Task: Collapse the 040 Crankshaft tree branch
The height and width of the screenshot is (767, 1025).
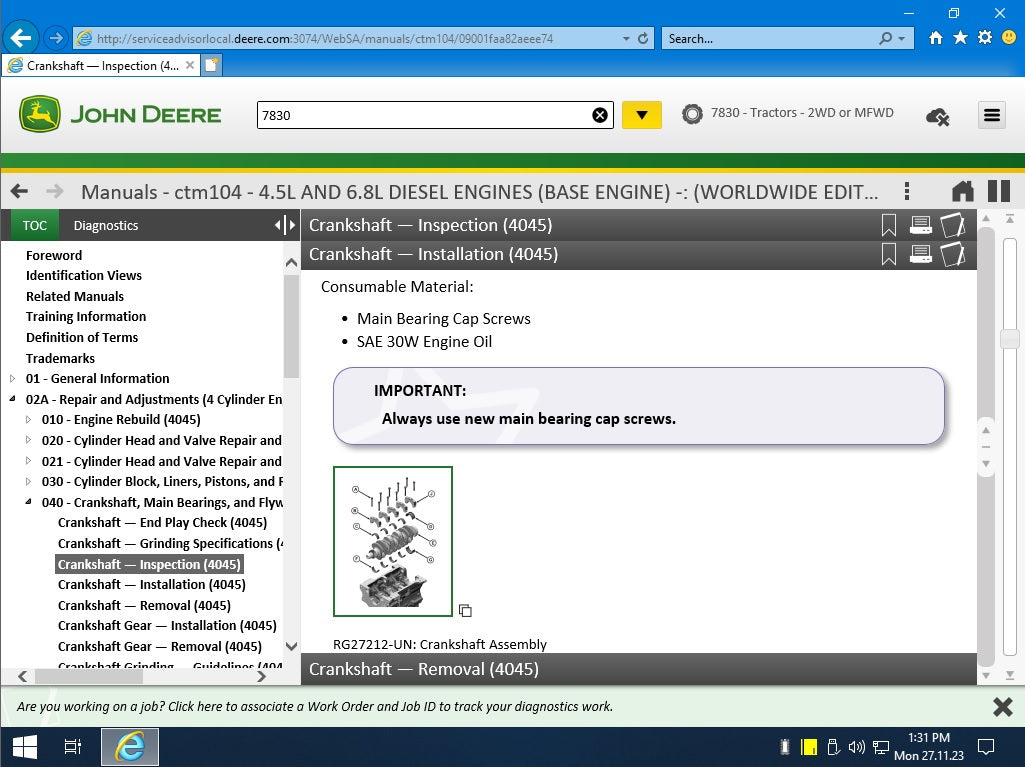Action: click(x=27, y=502)
